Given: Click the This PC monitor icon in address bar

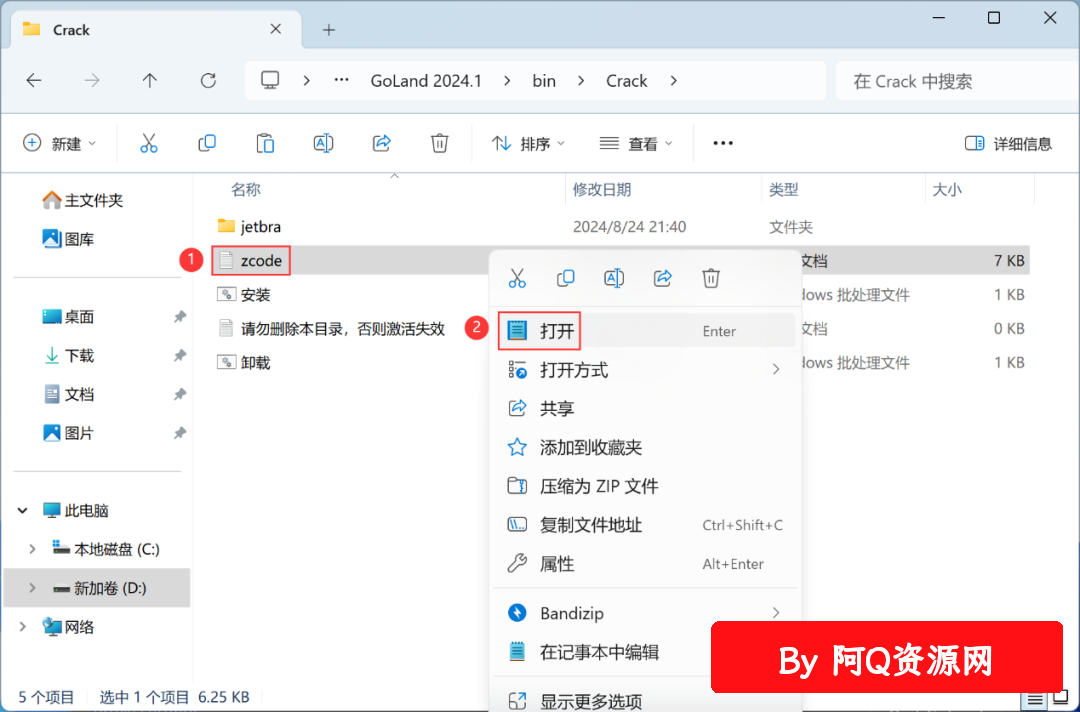Looking at the screenshot, I should click(270, 81).
